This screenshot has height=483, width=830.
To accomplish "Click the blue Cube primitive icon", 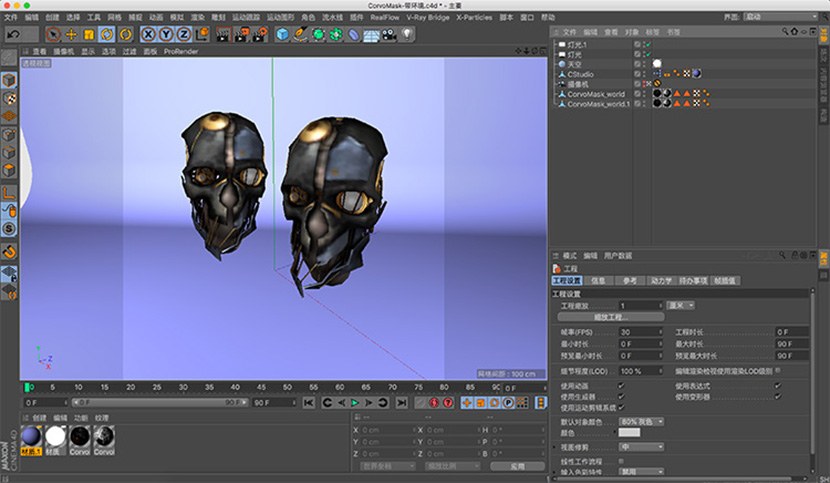I will pyautogui.click(x=283, y=34).
